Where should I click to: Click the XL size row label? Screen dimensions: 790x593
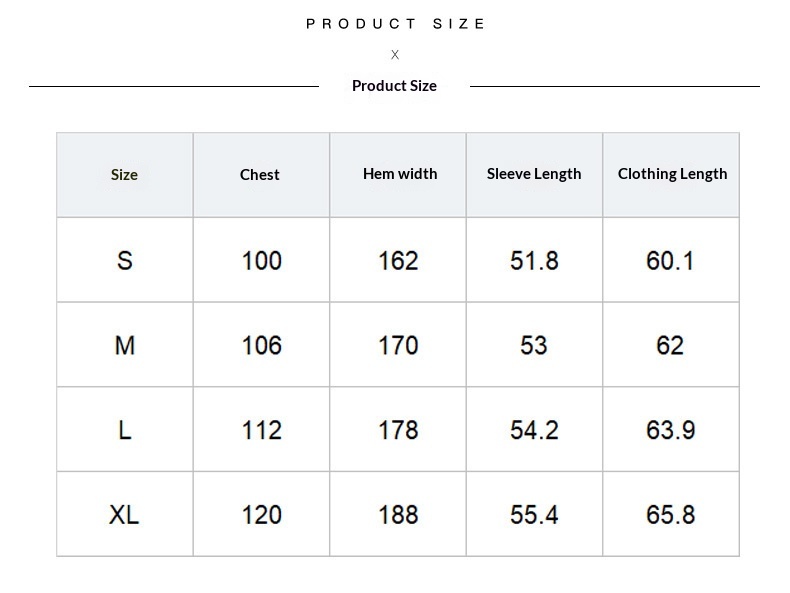(x=124, y=514)
